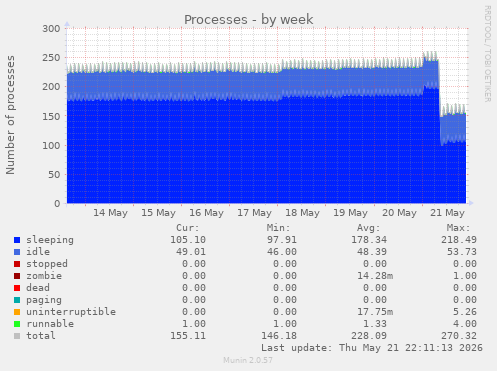This screenshot has height=371, width=497.
Task: Click the total legend color swatch
Action: tap(17, 336)
